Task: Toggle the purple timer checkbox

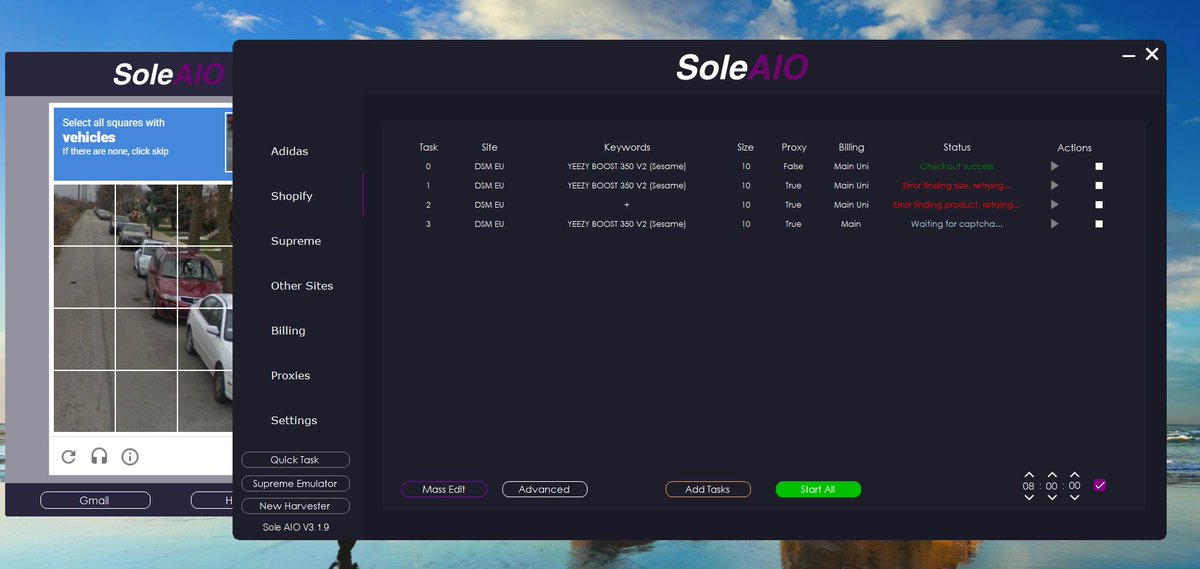Action: pos(1100,485)
